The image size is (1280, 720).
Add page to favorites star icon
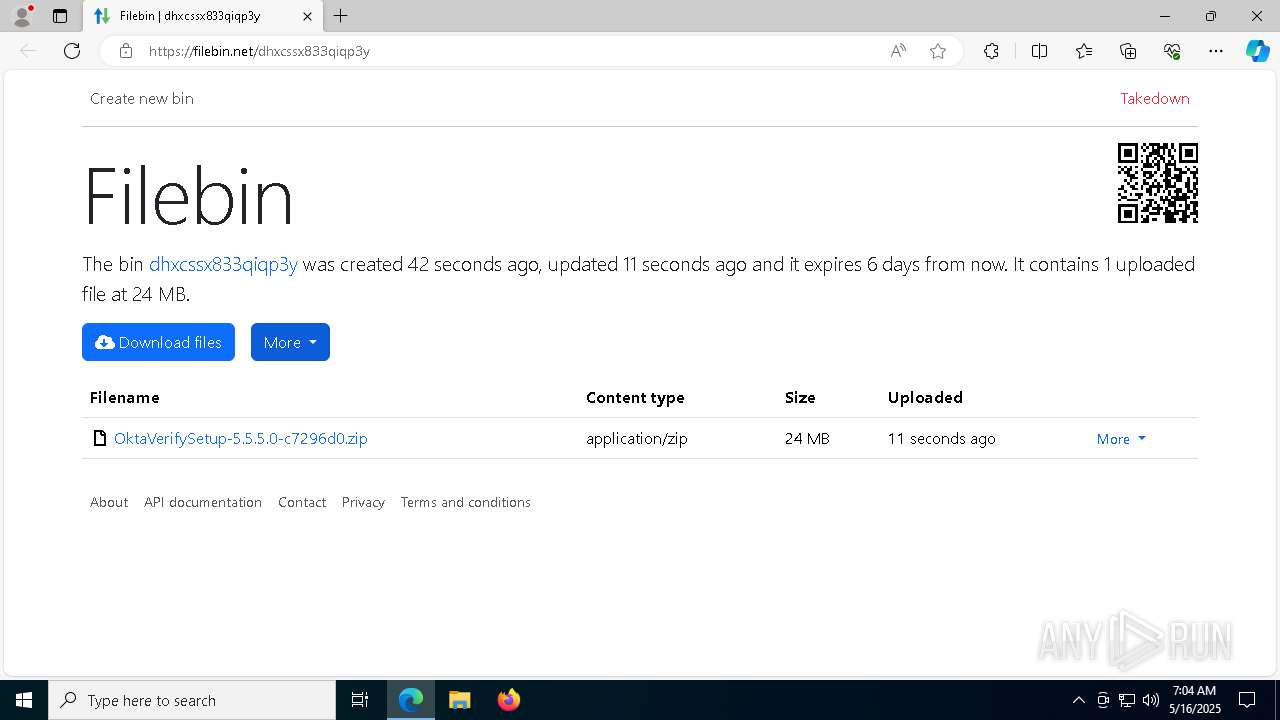coord(938,51)
